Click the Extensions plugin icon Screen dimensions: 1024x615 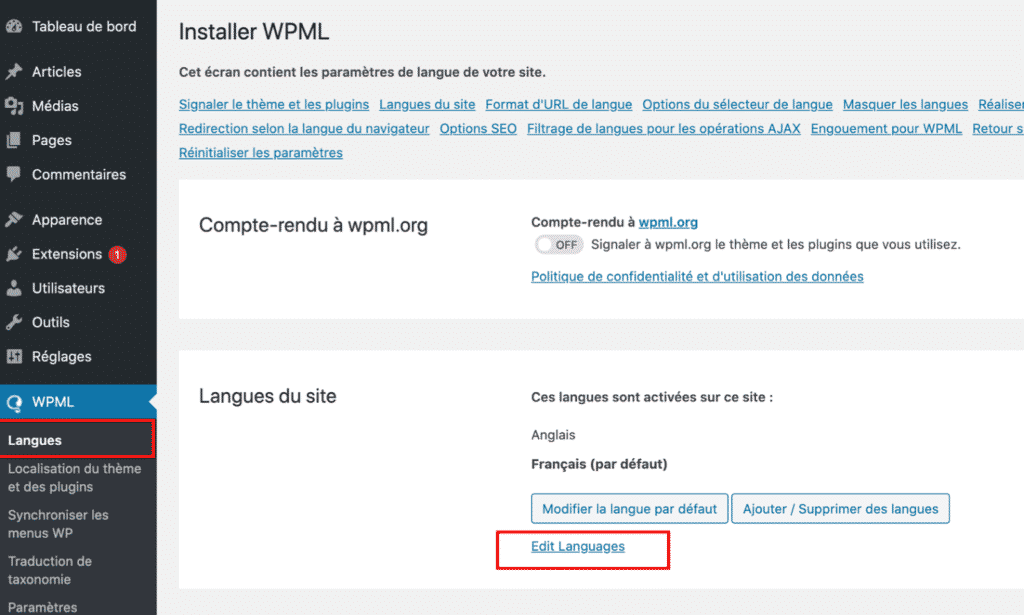(14, 254)
